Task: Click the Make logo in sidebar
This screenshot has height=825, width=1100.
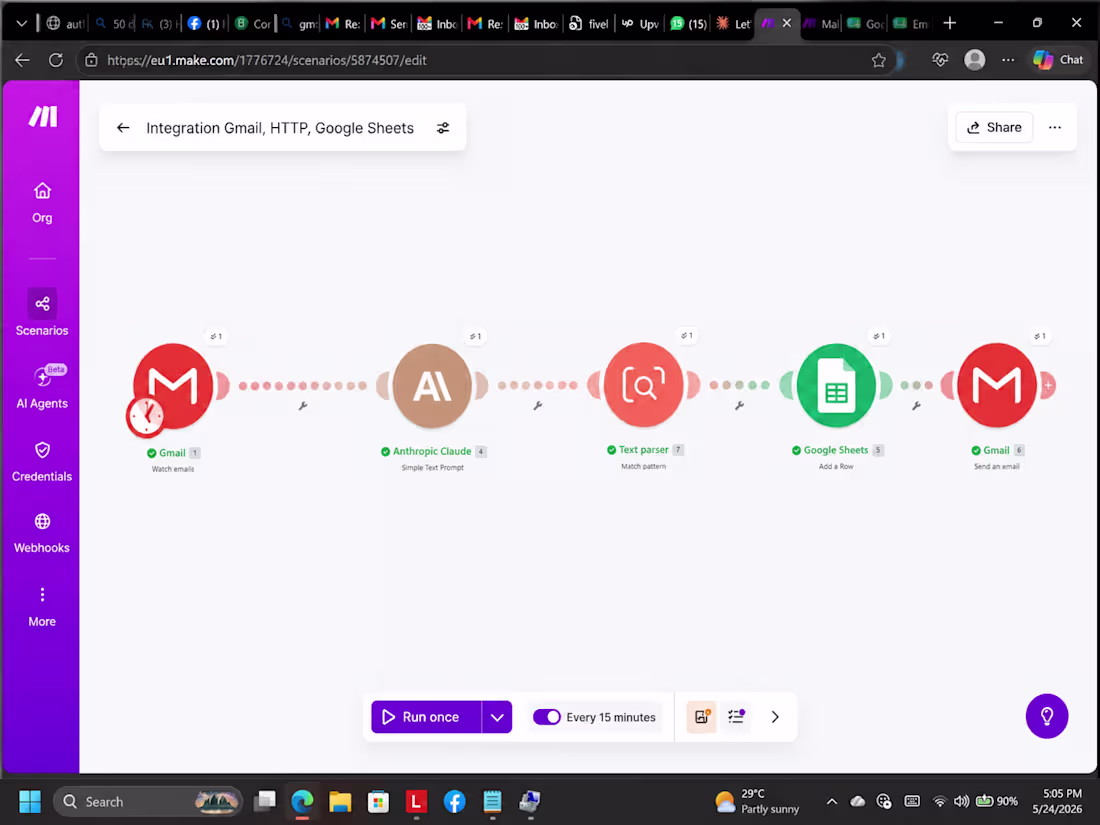Action: point(43,116)
